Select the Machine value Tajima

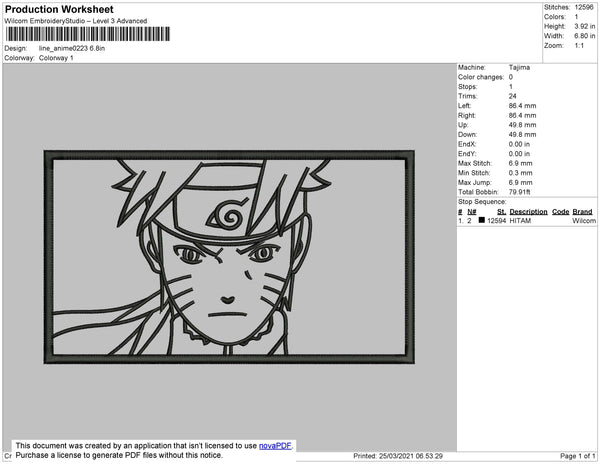tap(519, 67)
